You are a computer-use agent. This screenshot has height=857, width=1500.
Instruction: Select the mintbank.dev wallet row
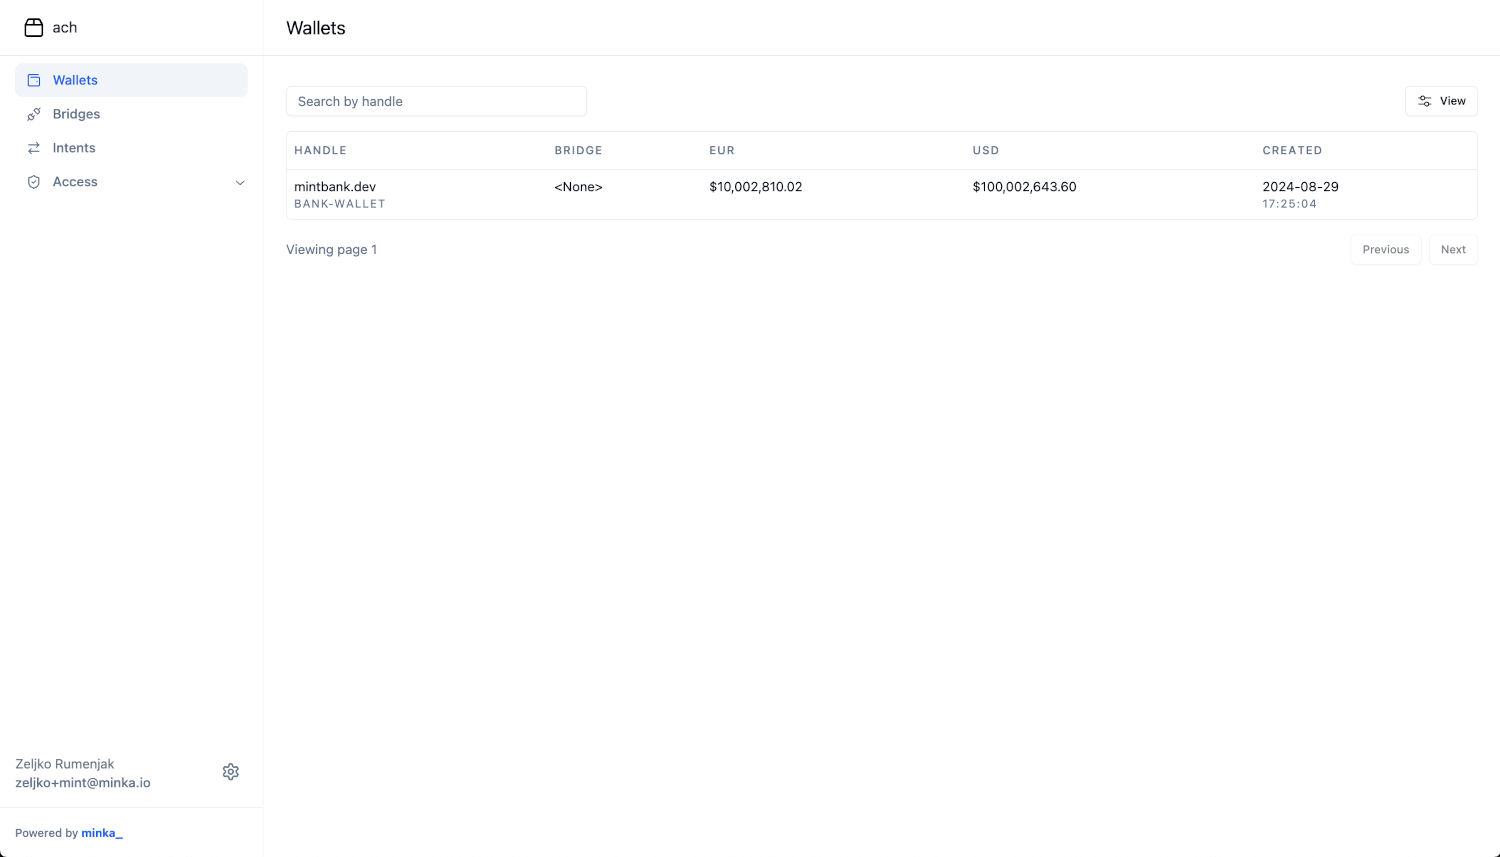tap(335, 187)
